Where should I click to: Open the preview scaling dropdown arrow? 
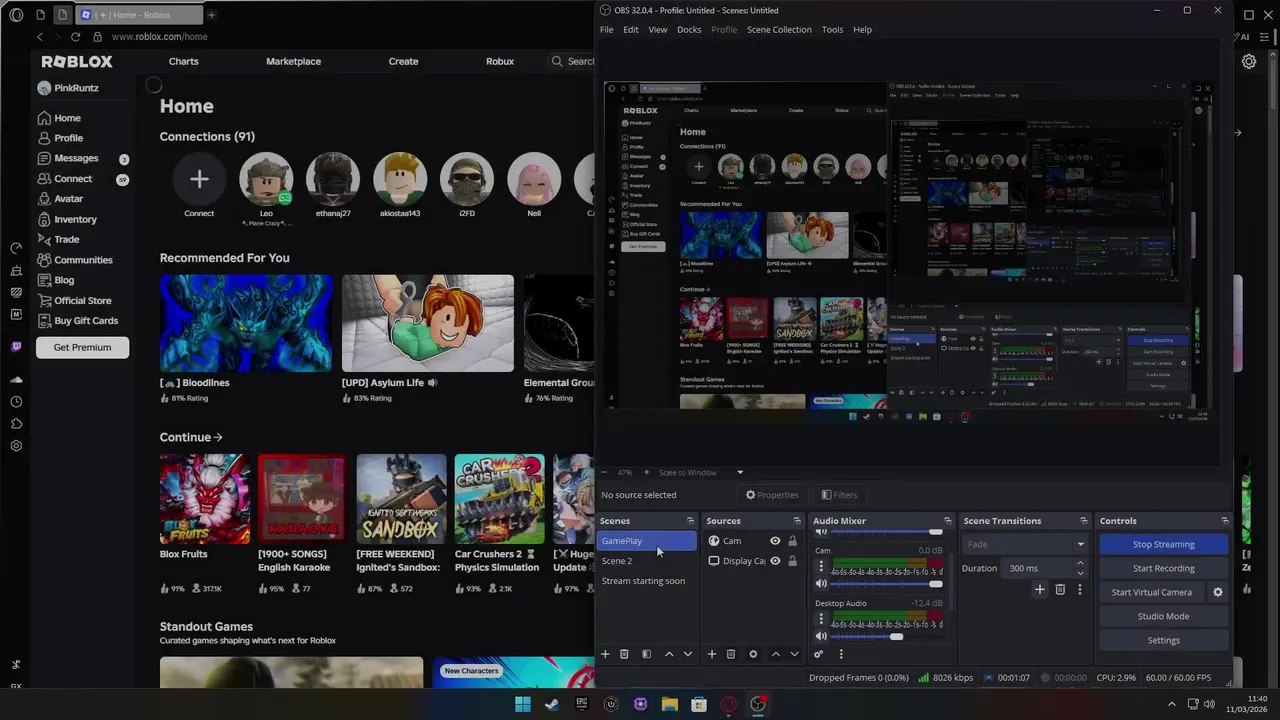(740, 472)
